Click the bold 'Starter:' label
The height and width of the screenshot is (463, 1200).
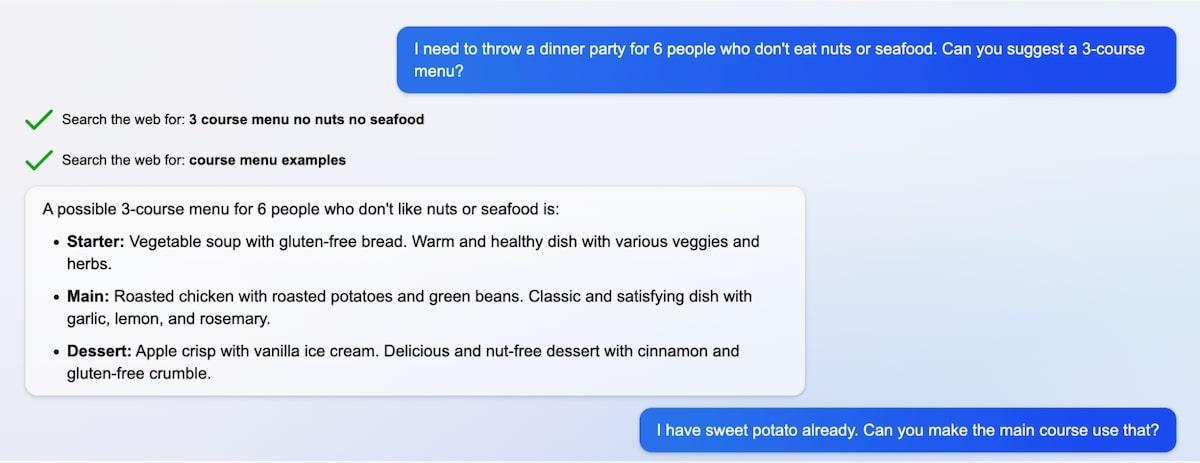[96, 242]
